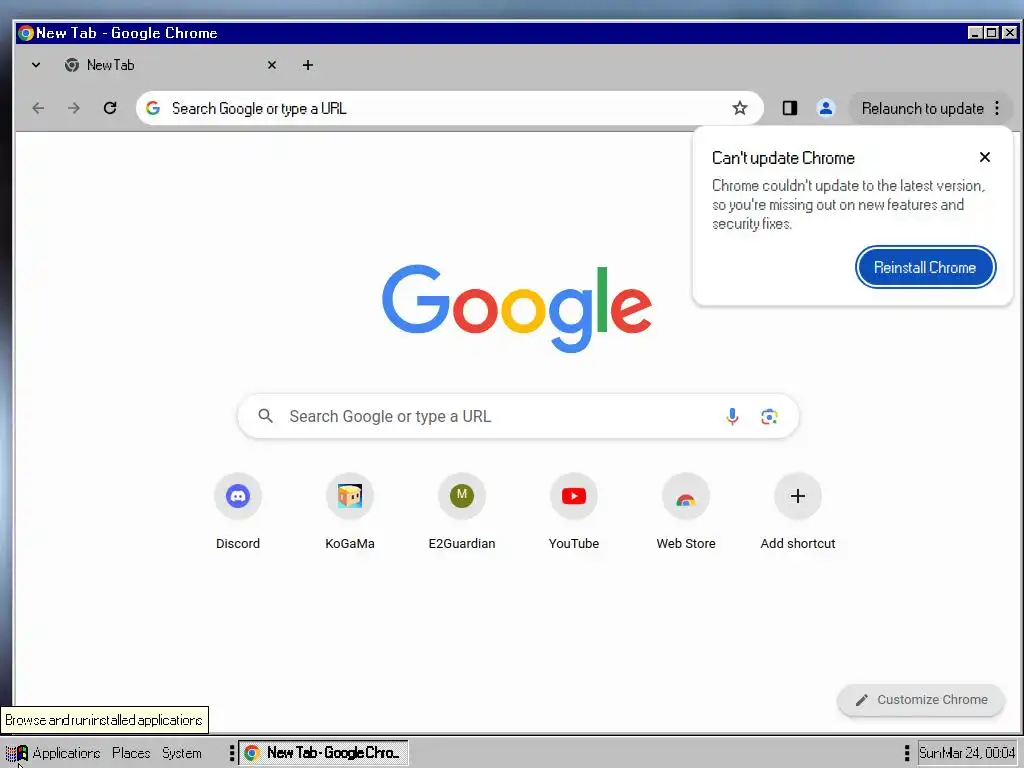Click the back navigation arrow
This screenshot has width=1024, height=768.
pyautogui.click(x=39, y=108)
